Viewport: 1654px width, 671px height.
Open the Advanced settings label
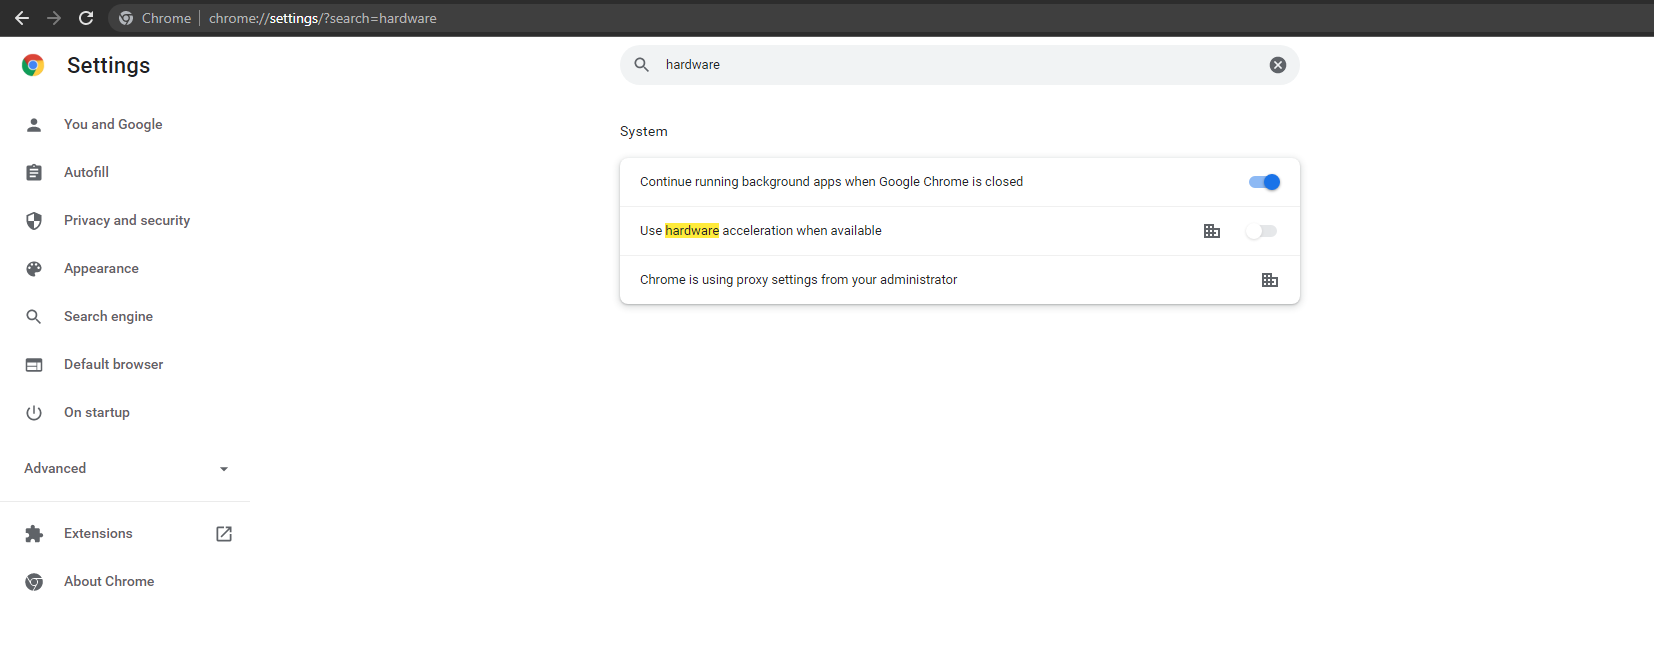pyautogui.click(x=55, y=468)
